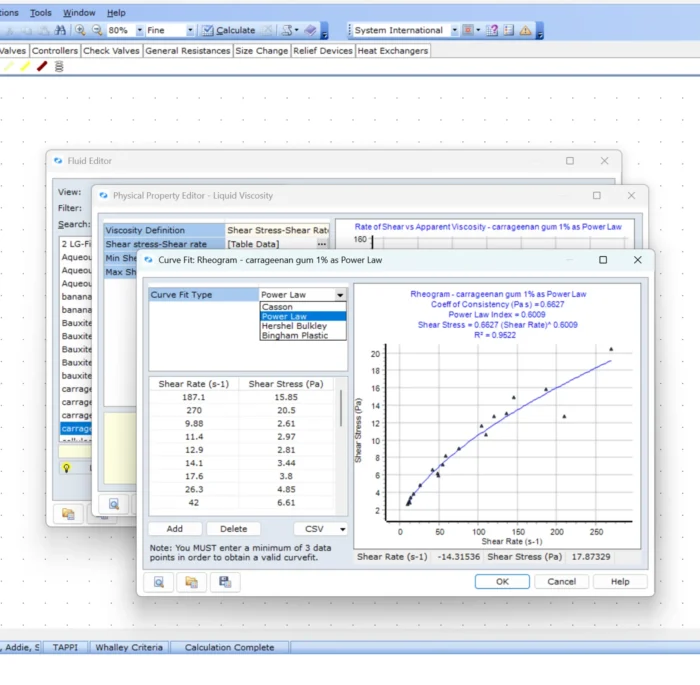Select Hershel Bulkley in the curve fit list
Image resolution: width=700 pixels, height=685 pixels.
[303, 326]
